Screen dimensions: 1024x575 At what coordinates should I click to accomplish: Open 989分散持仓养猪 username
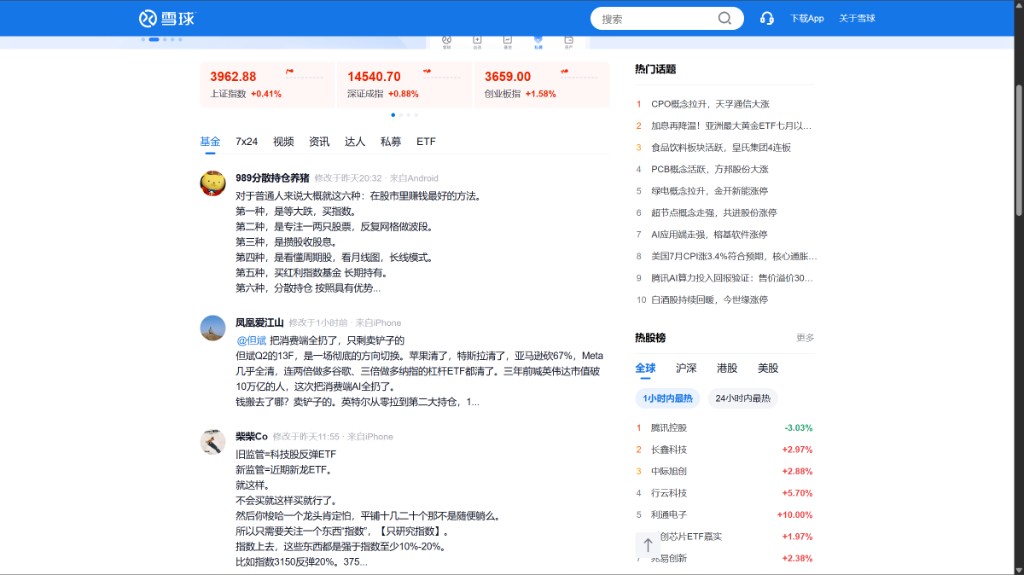tap(272, 178)
